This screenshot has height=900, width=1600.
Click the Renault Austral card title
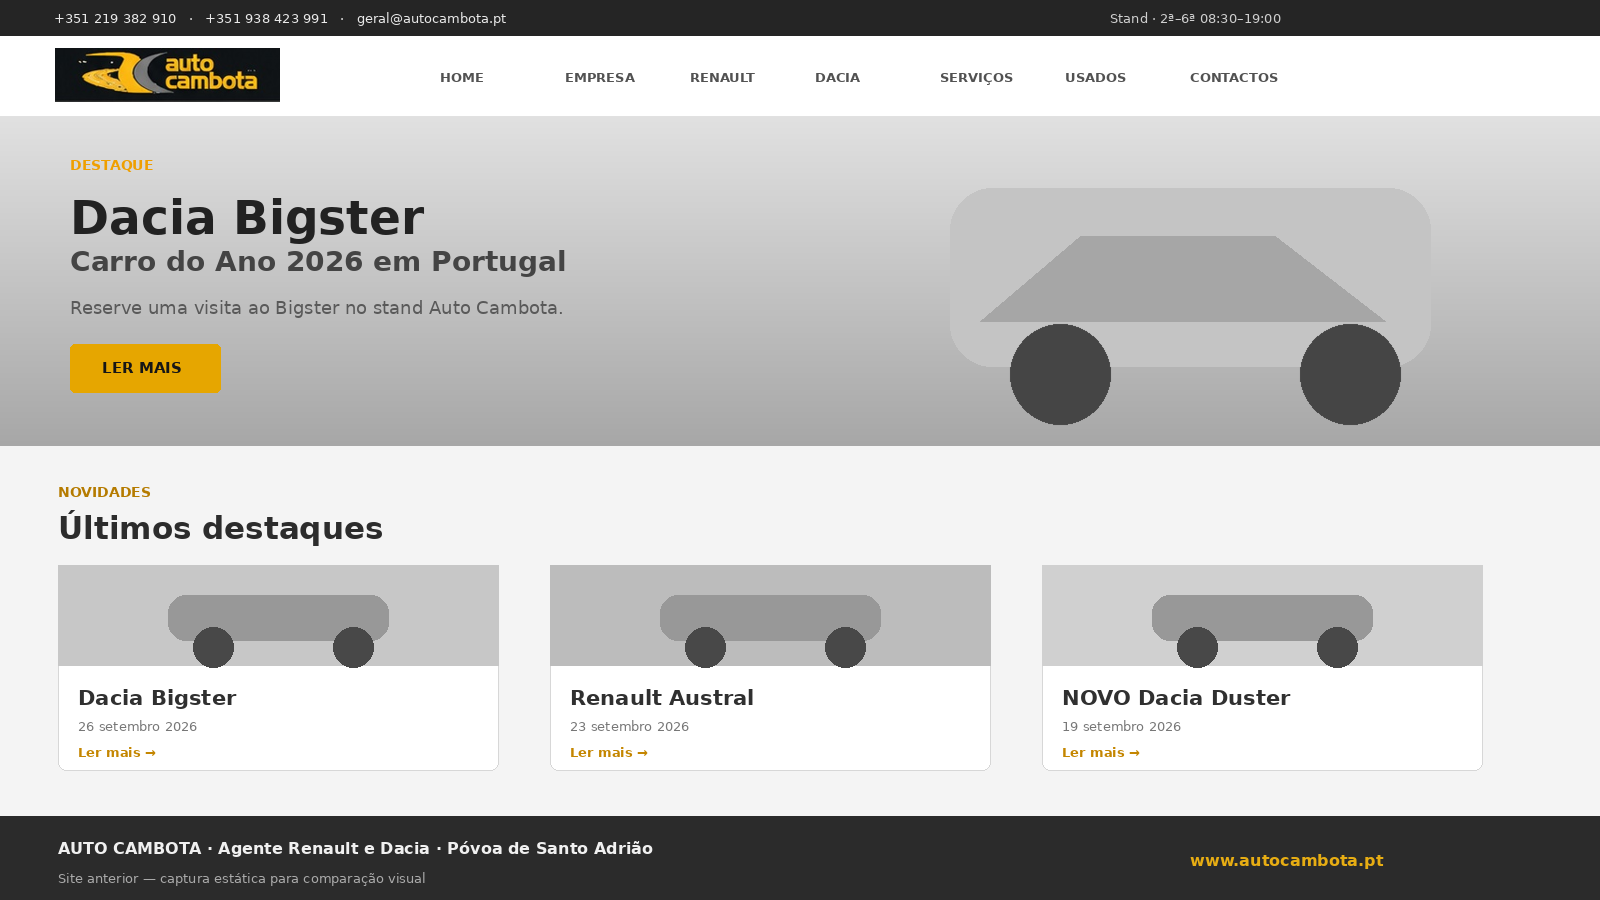click(662, 698)
